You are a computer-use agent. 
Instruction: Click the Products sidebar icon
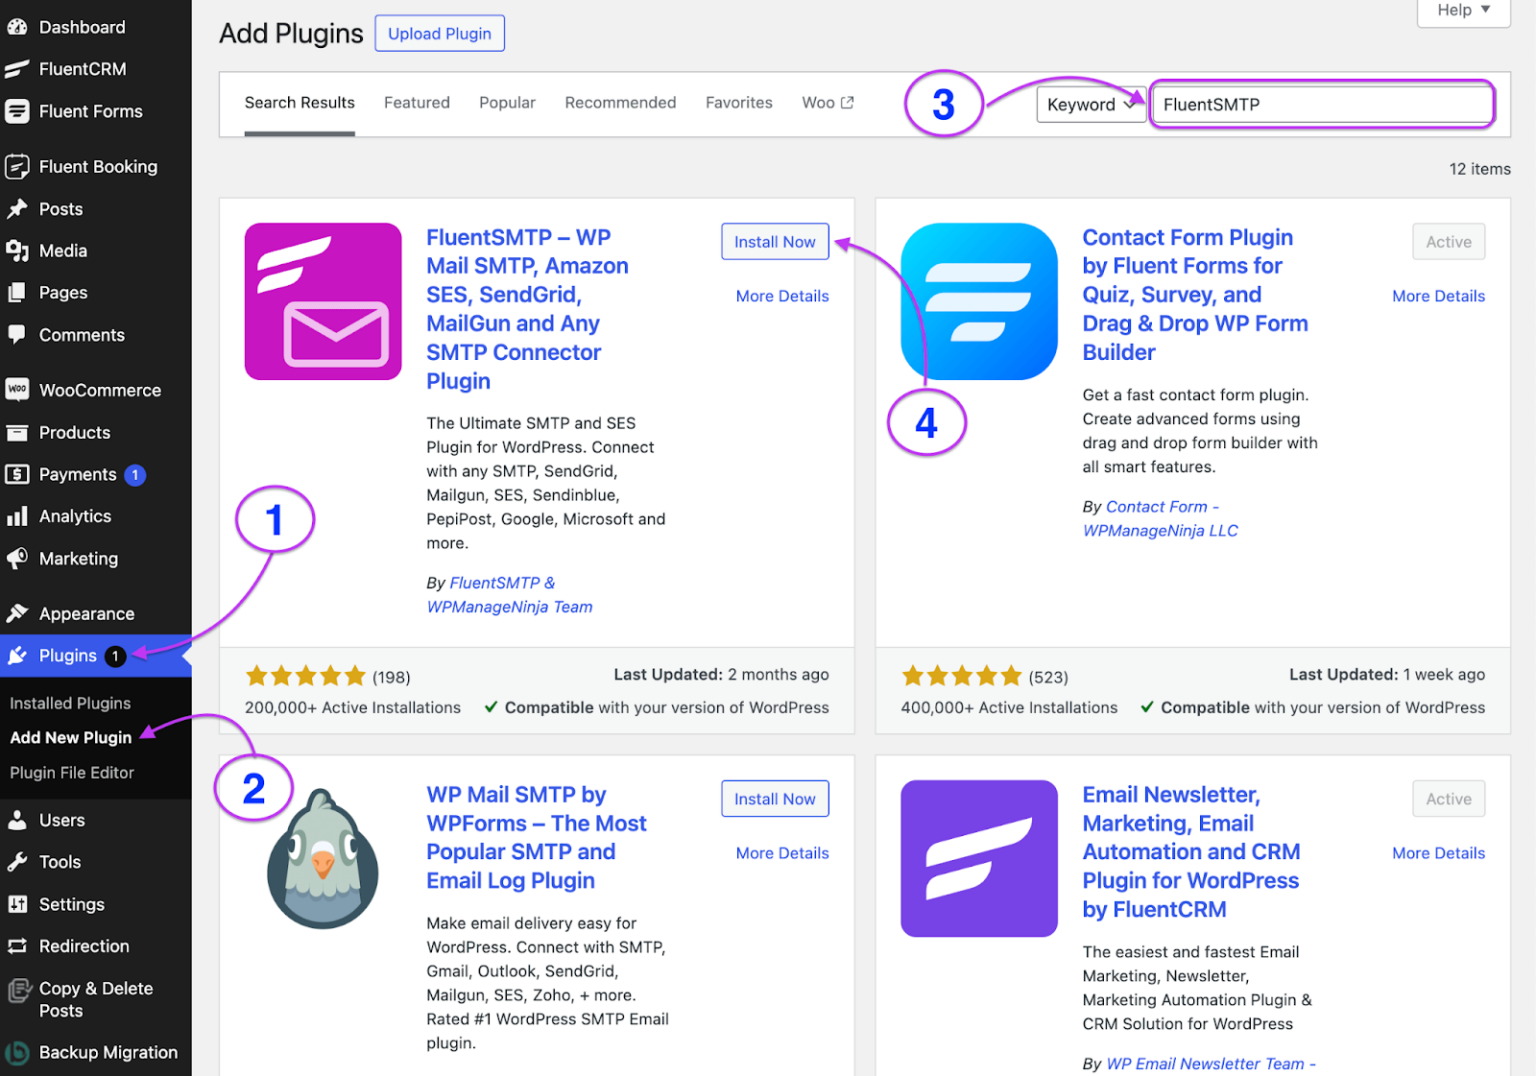(x=19, y=432)
